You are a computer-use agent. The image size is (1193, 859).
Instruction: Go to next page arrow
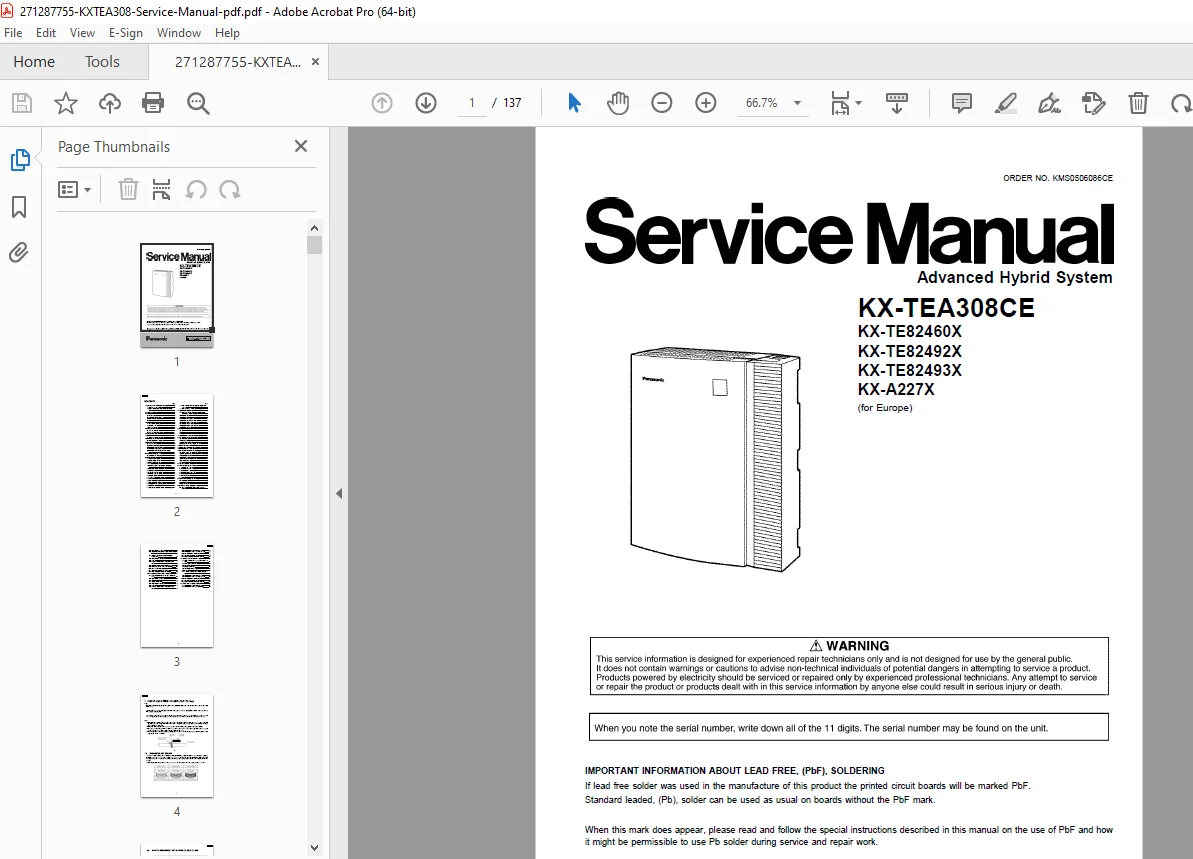tap(426, 103)
